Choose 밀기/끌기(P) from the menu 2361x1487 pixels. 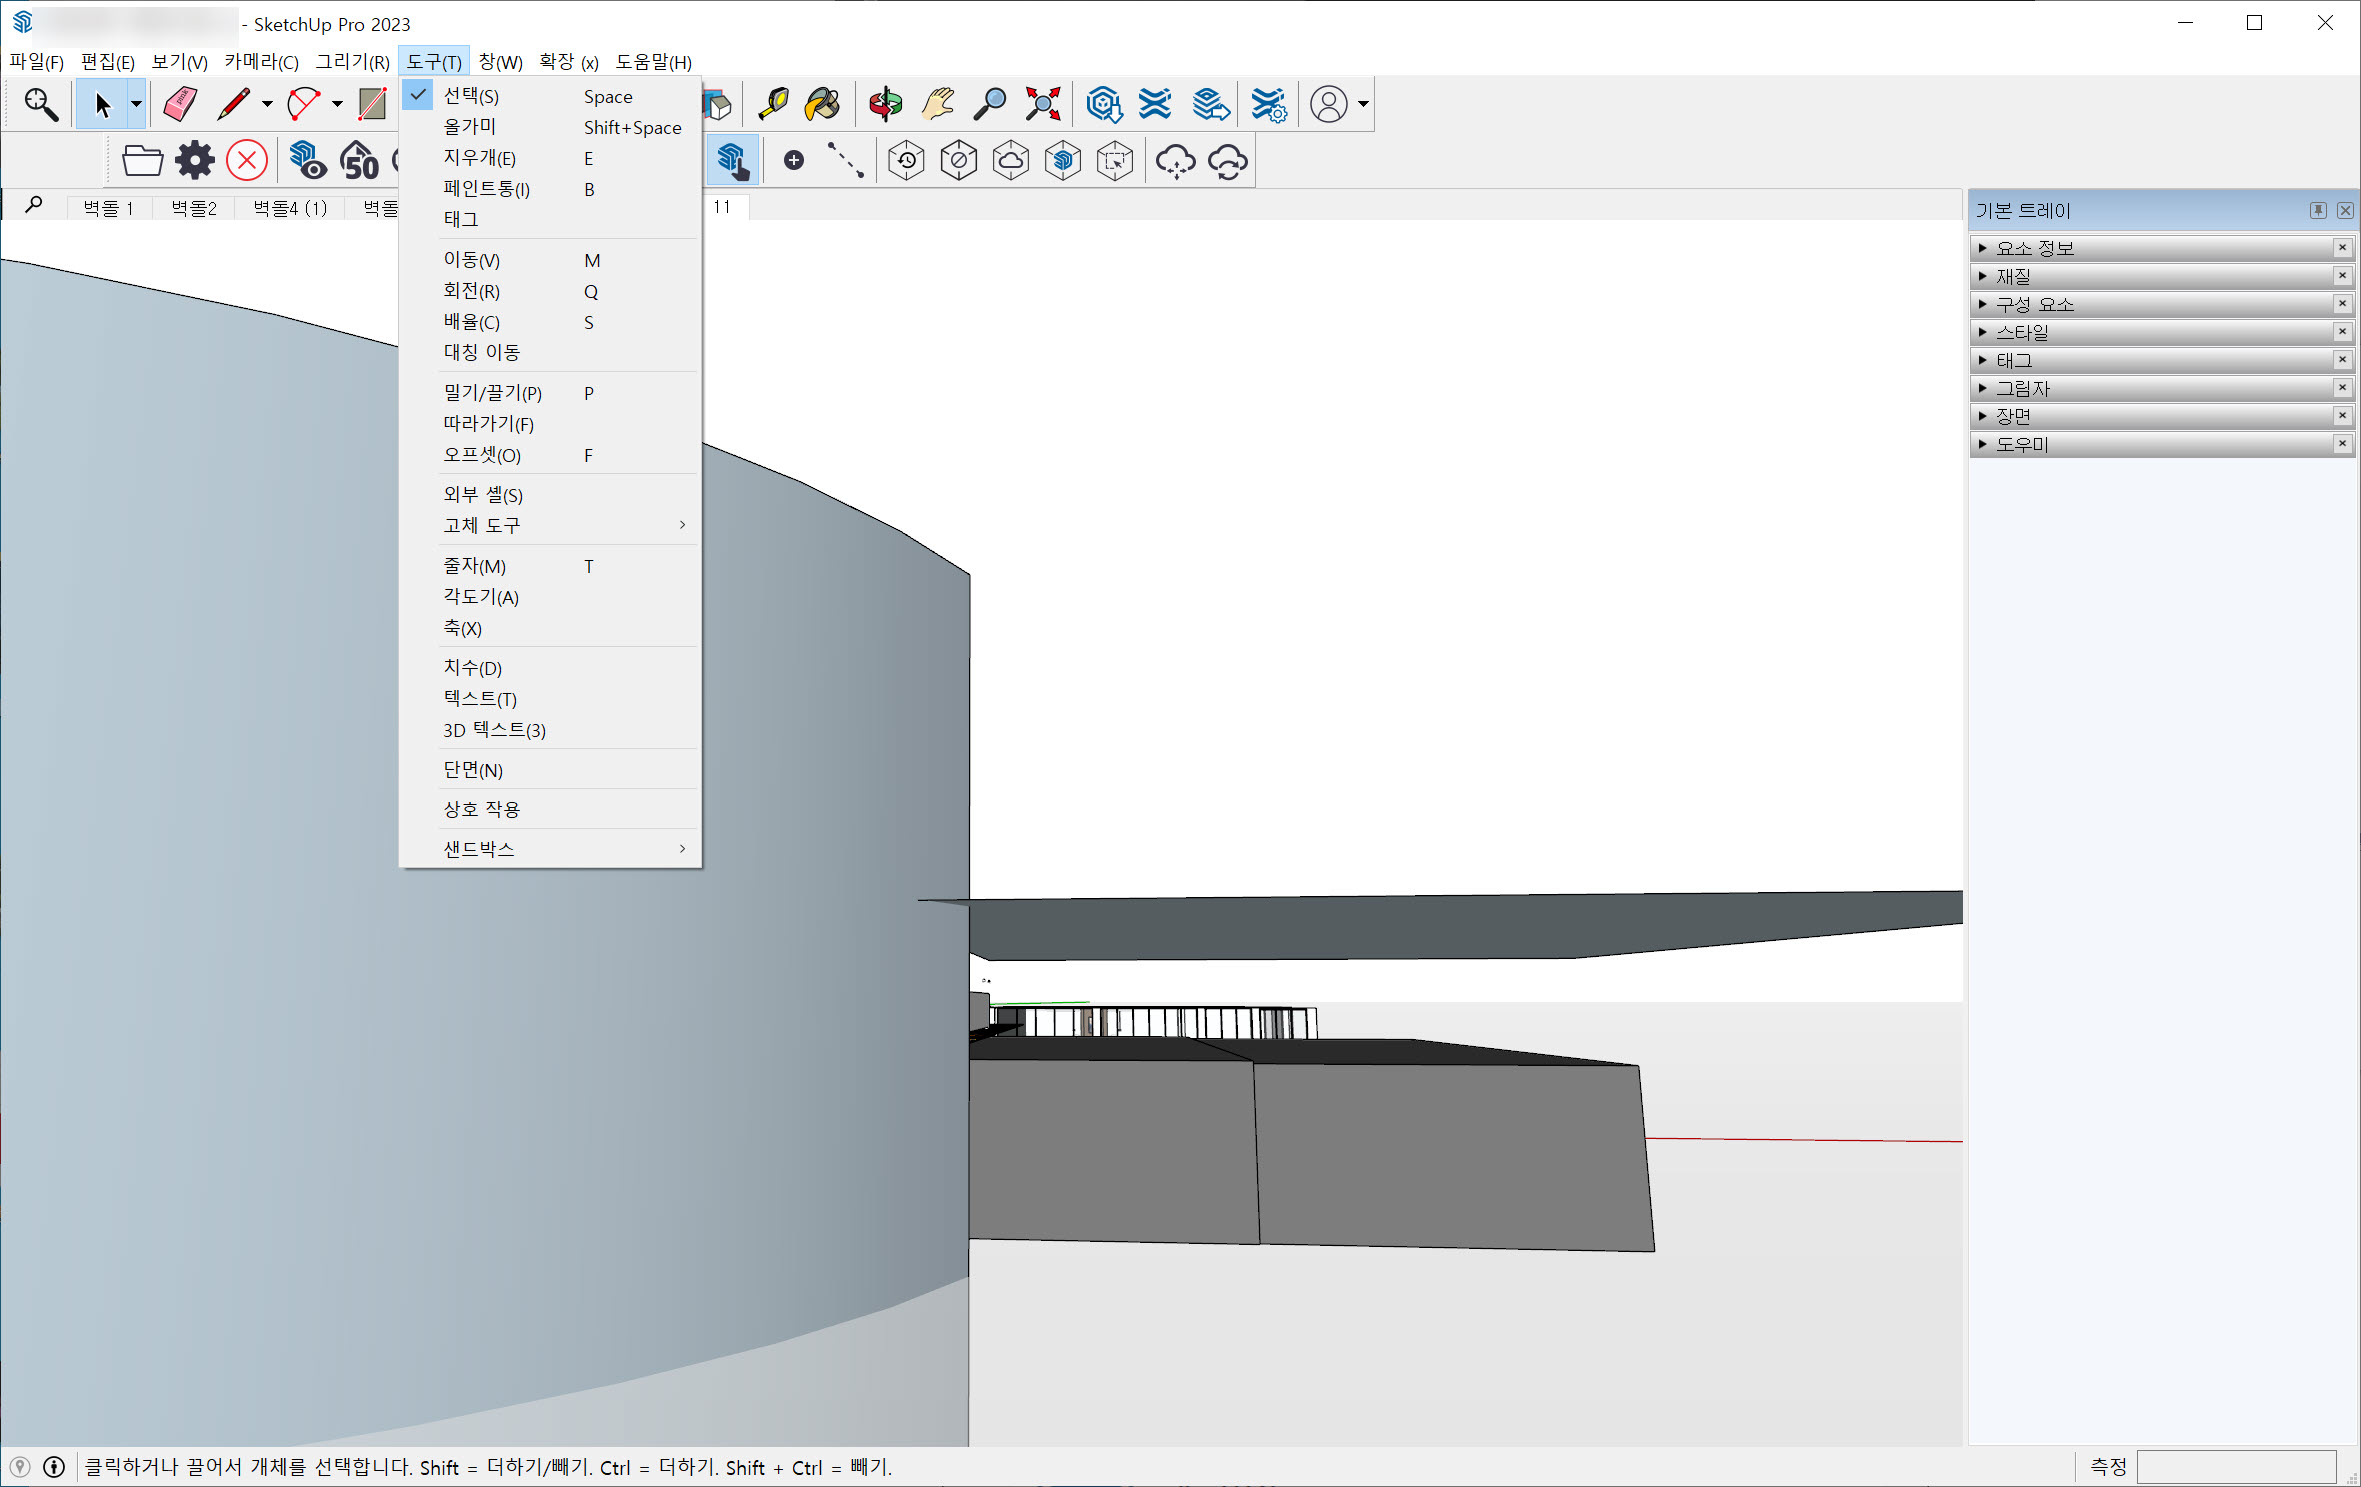[x=492, y=393]
